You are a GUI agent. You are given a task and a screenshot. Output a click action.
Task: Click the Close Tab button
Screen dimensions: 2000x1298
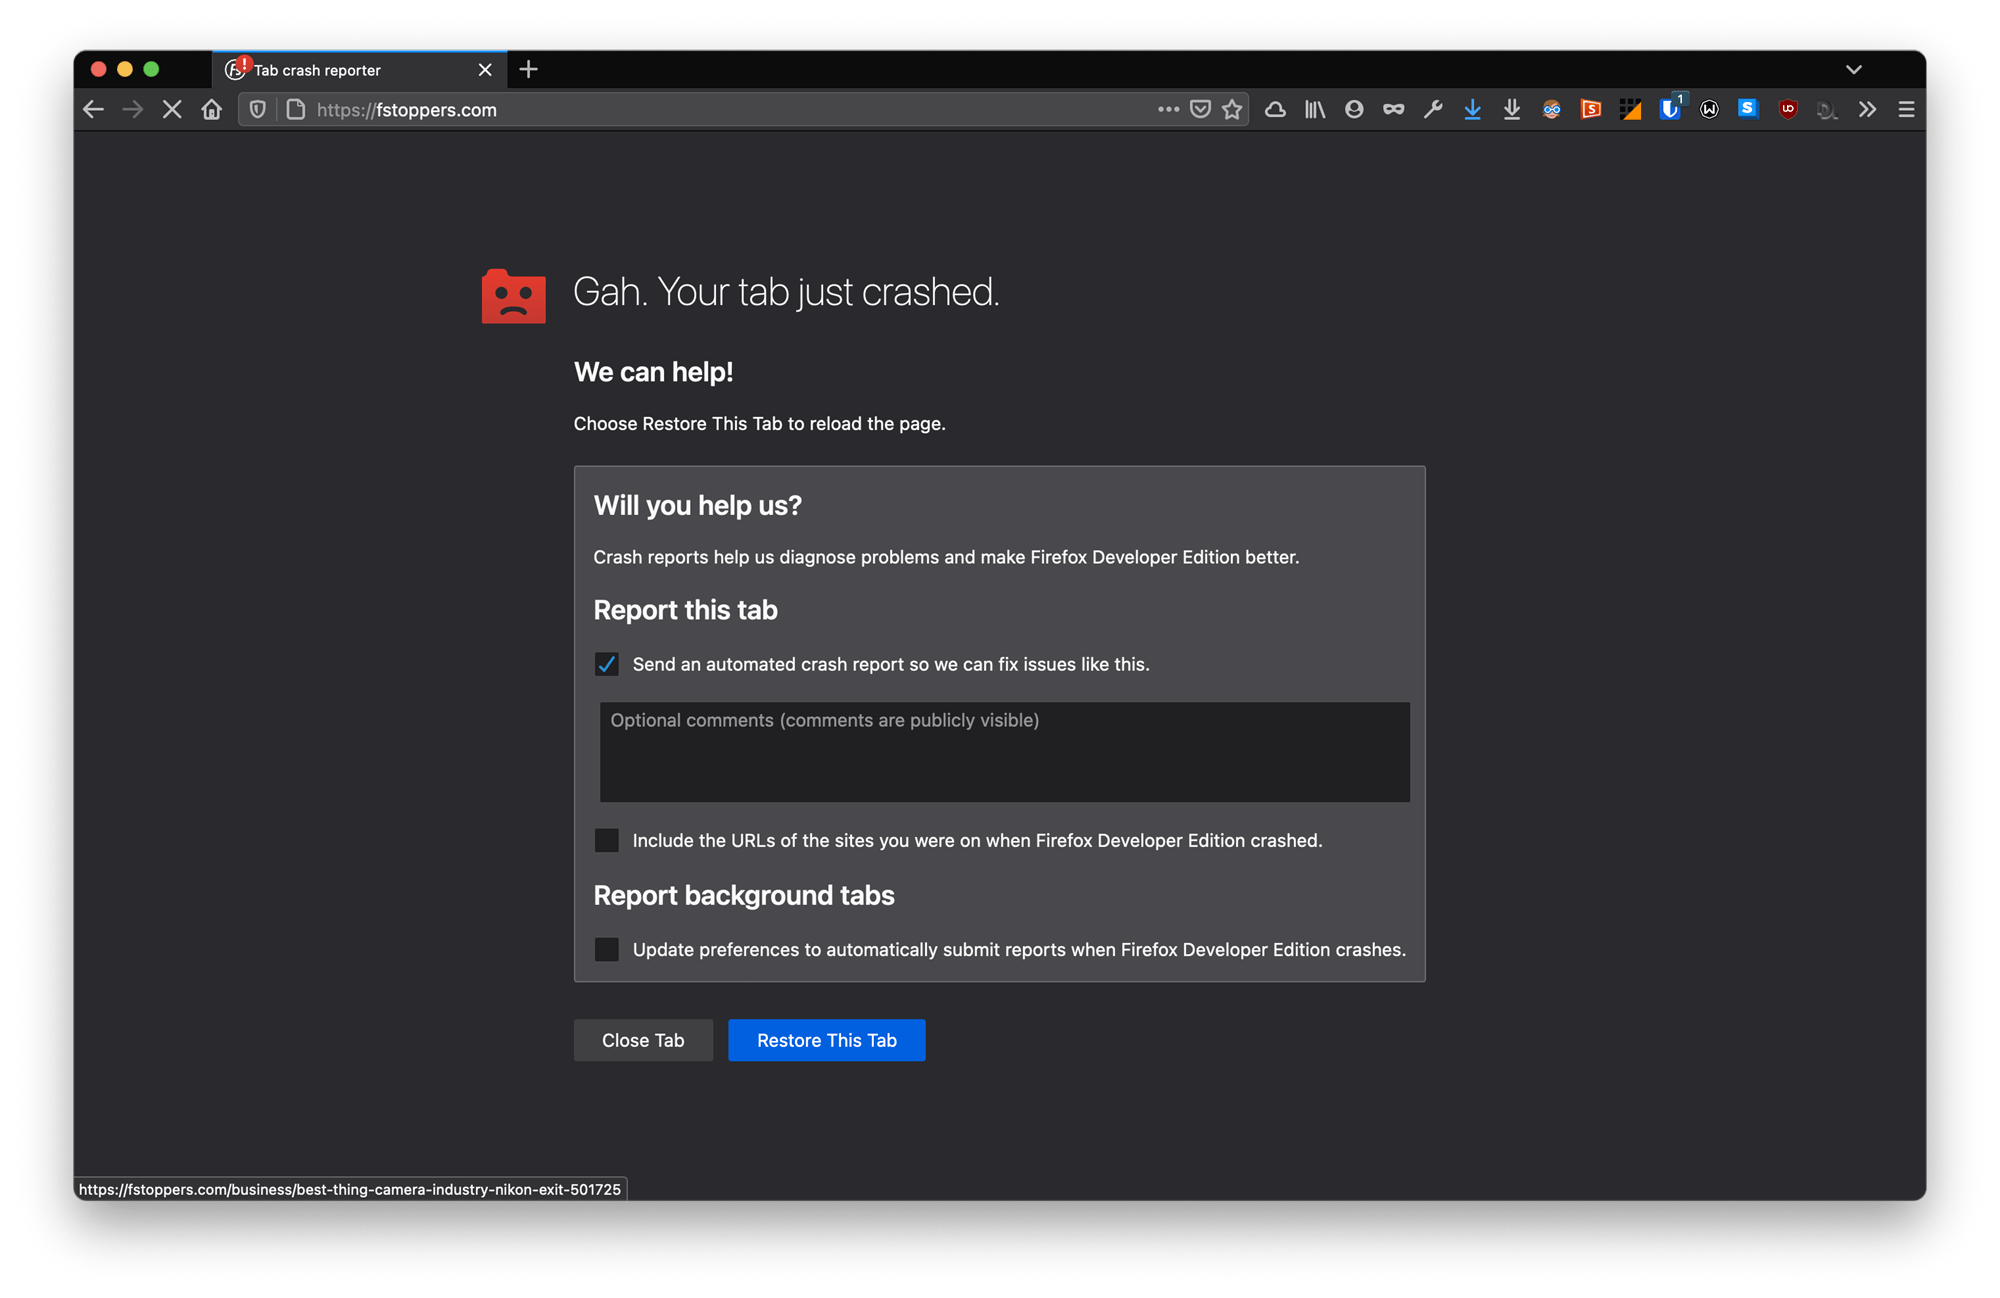click(643, 1040)
